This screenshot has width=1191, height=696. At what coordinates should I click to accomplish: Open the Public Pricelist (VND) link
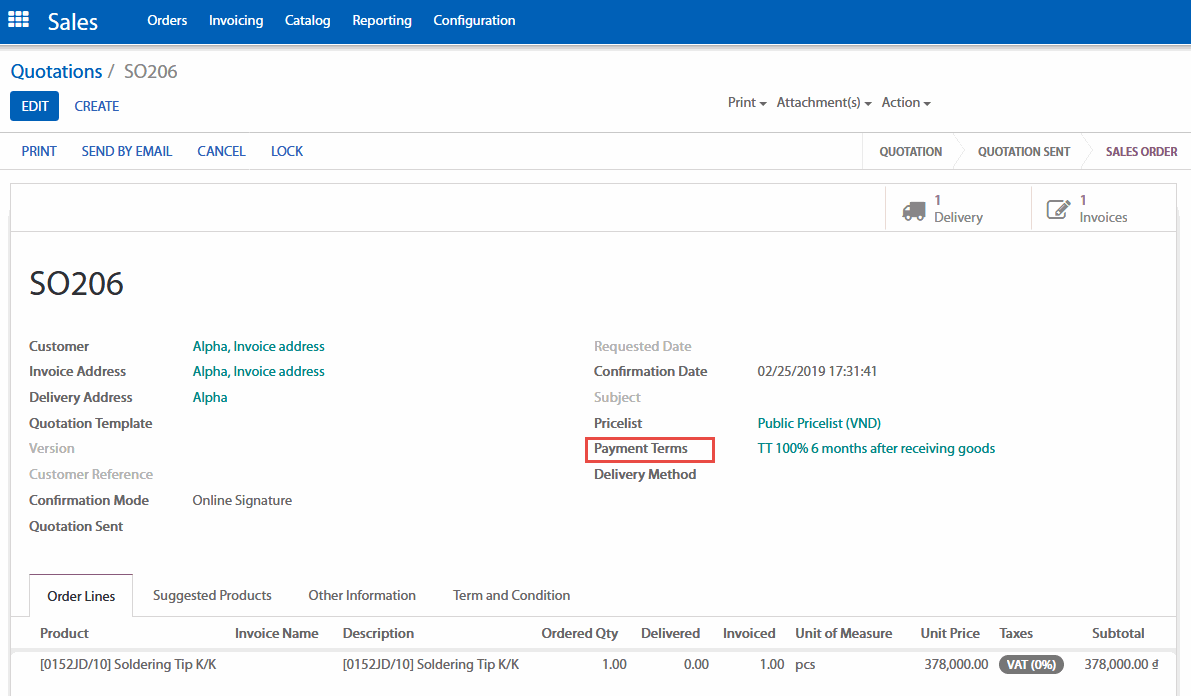(x=819, y=423)
